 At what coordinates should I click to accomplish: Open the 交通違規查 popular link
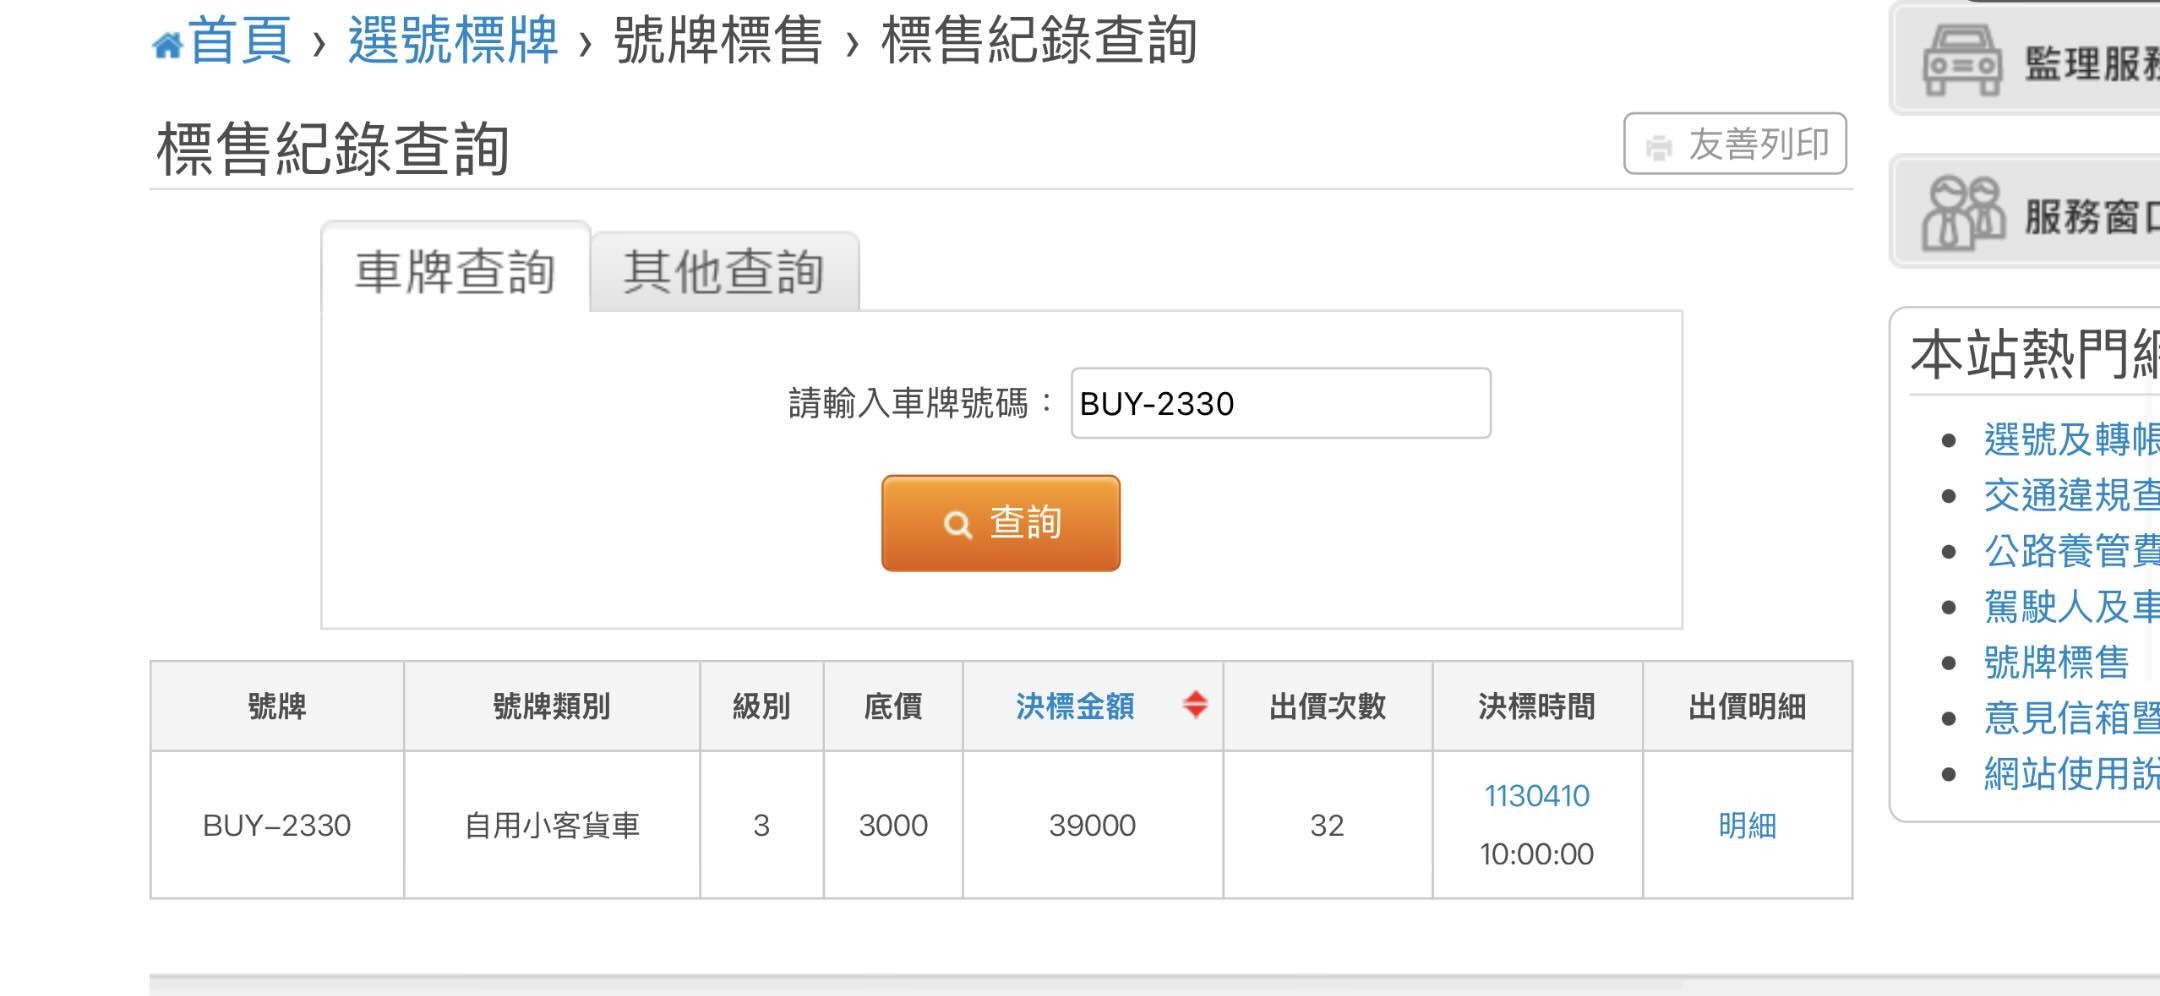coord(2070,495)
